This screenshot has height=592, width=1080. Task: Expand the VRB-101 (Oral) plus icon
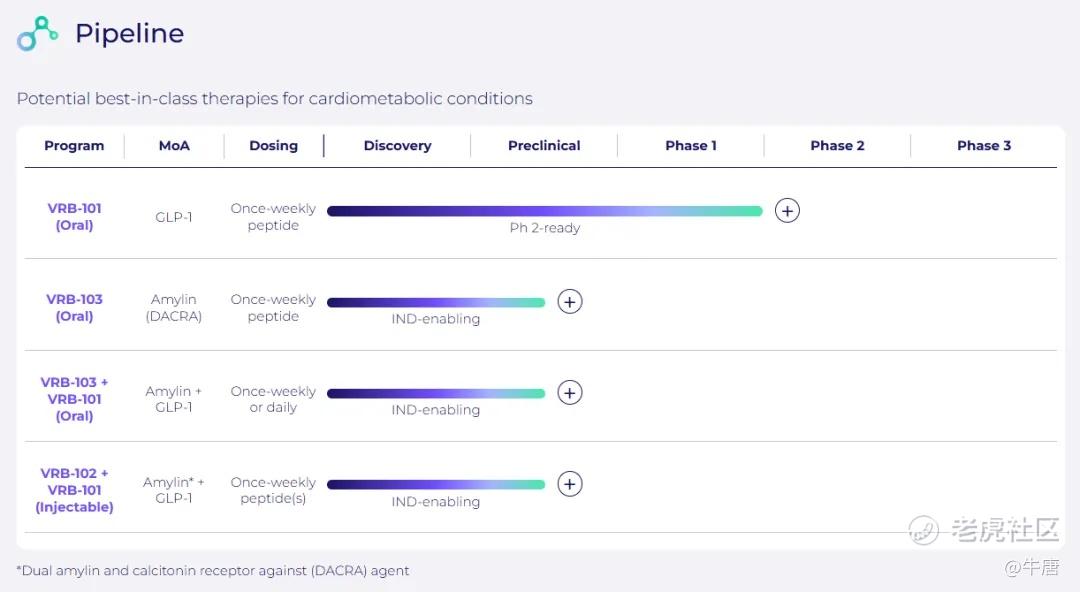click(x=787, y=211)
